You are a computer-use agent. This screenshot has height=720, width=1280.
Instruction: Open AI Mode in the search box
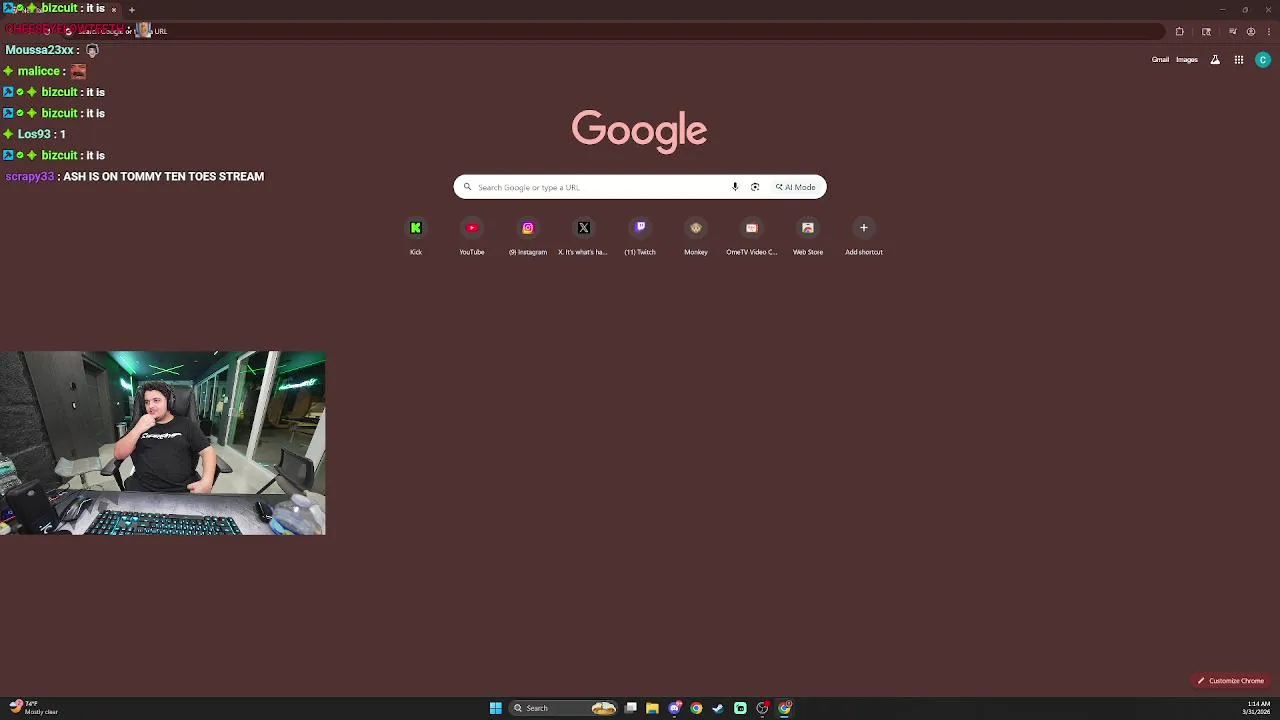tap(796, 187)
